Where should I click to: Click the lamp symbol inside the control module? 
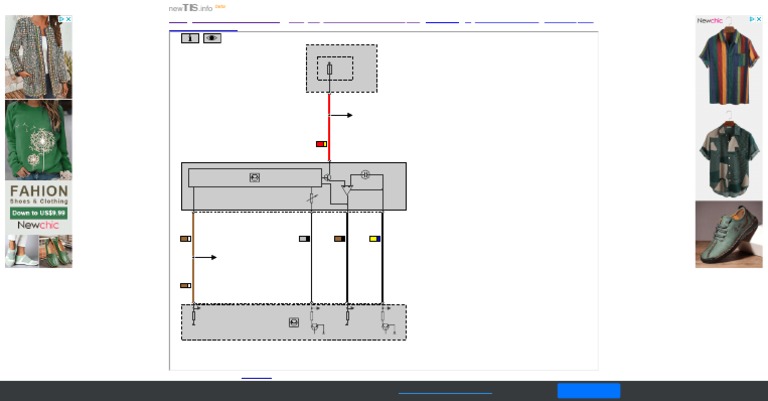coord(365,174)
